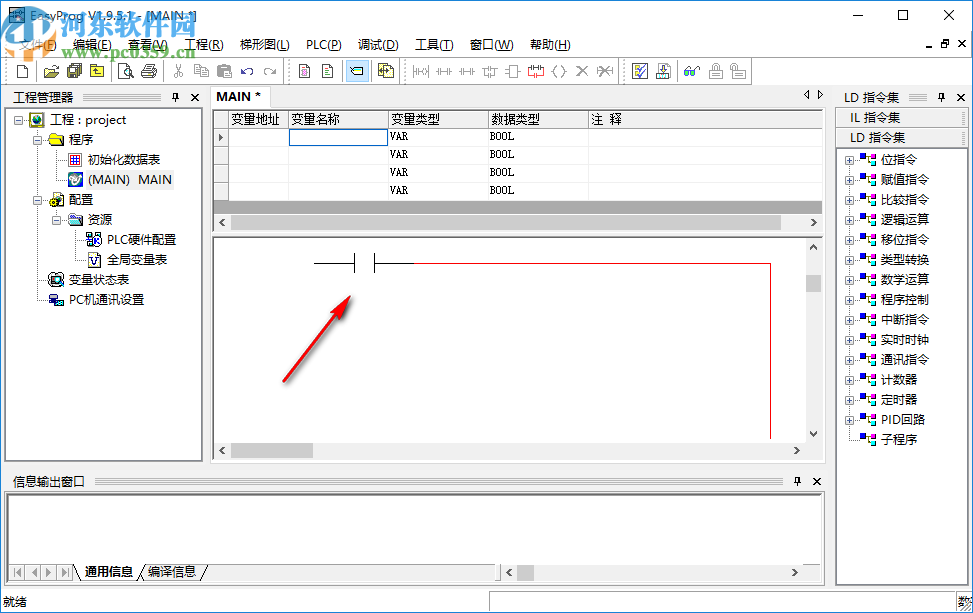
Task: Open the 帮助(H) menu
Action: coord(550,45)
